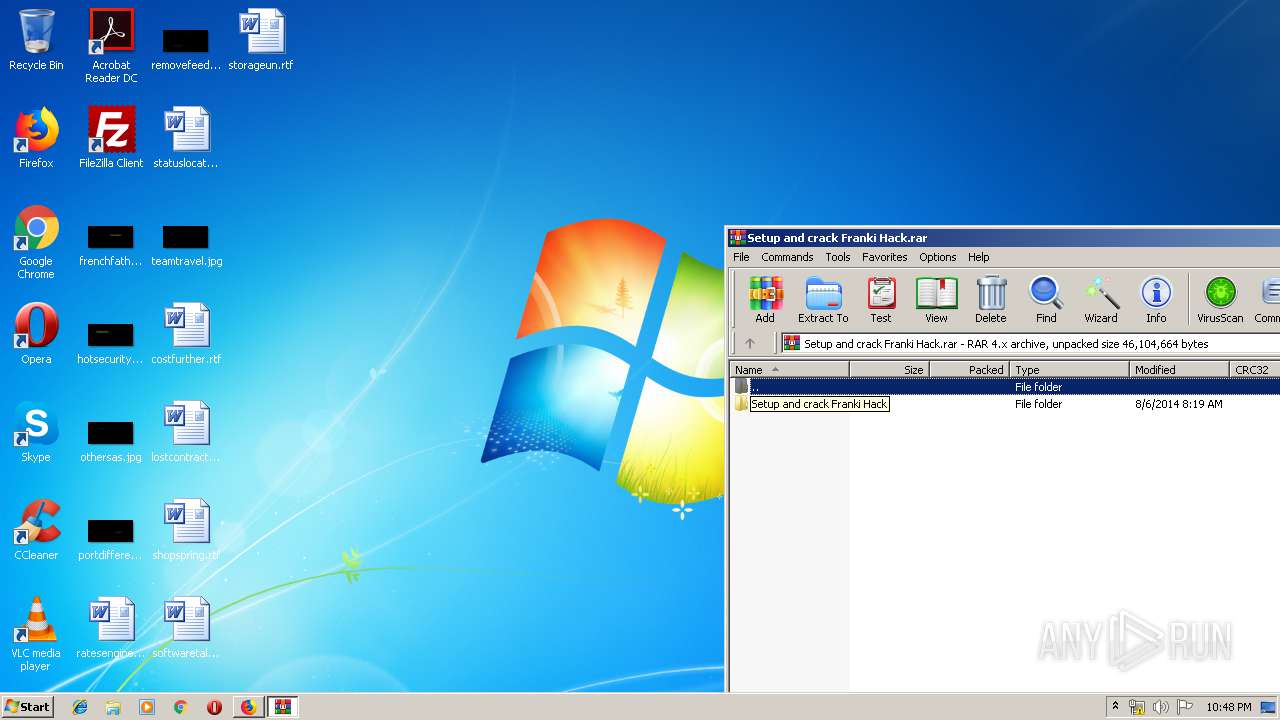Select the costfurther.rtf desktop file

coord(186,334)
